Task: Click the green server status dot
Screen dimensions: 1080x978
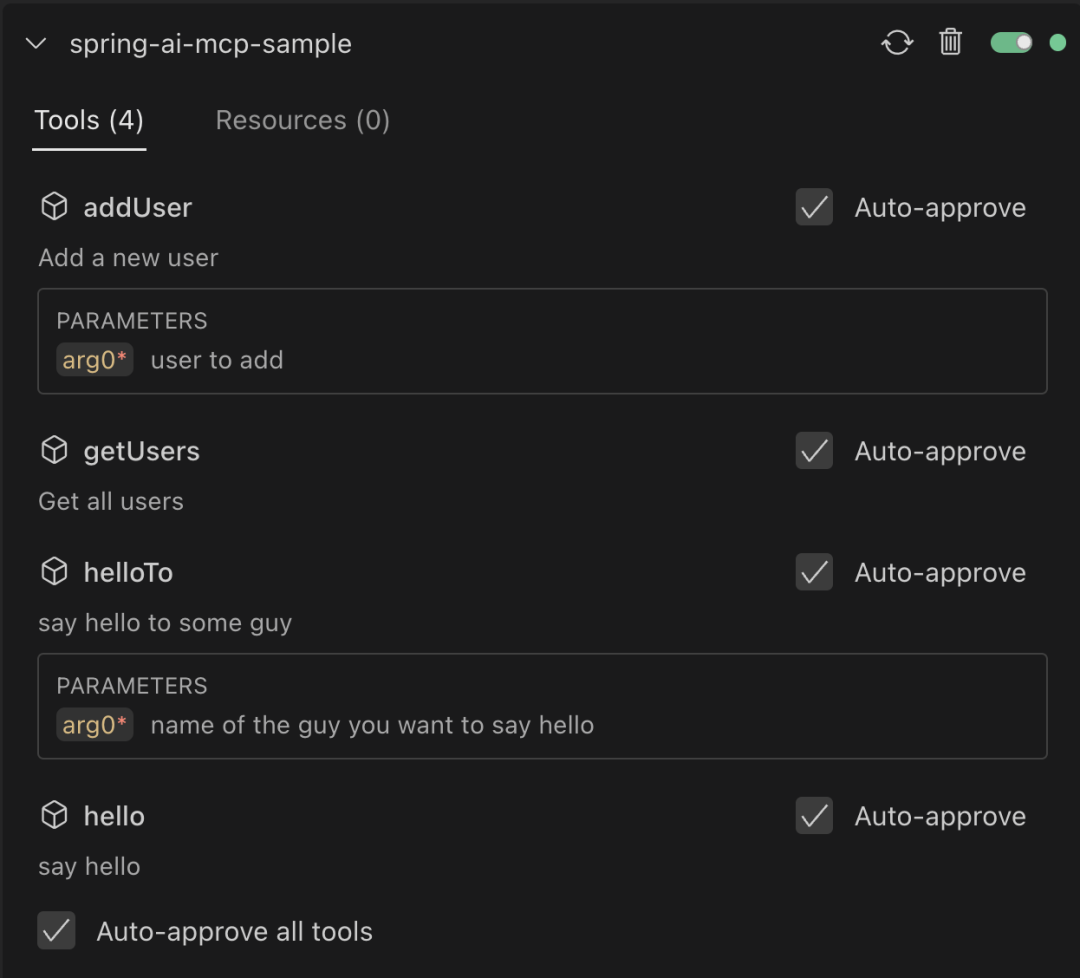Action: (x=1057, y=43)
